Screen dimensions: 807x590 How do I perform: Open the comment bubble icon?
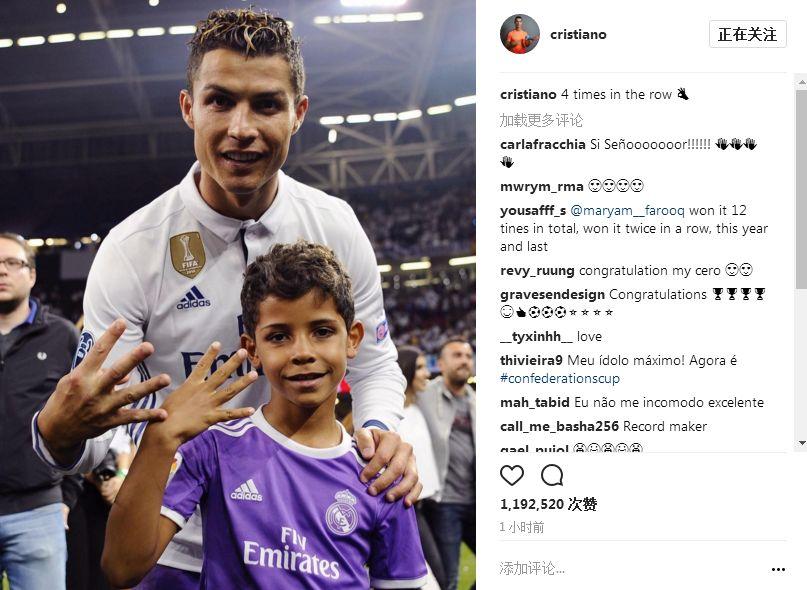click(x=552, y=475)
